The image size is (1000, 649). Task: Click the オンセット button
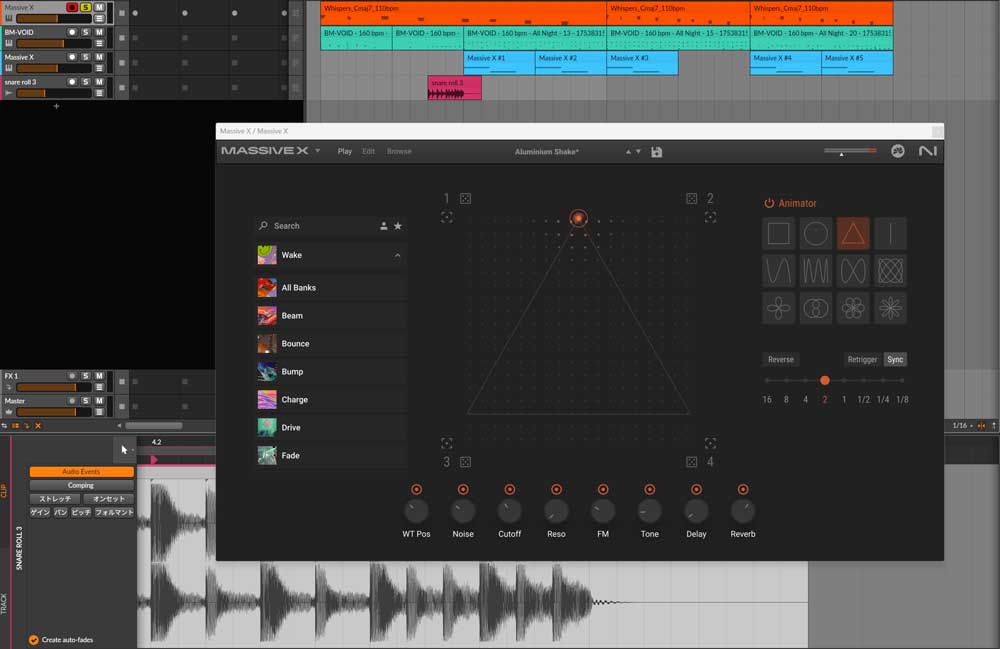[108, 499]
